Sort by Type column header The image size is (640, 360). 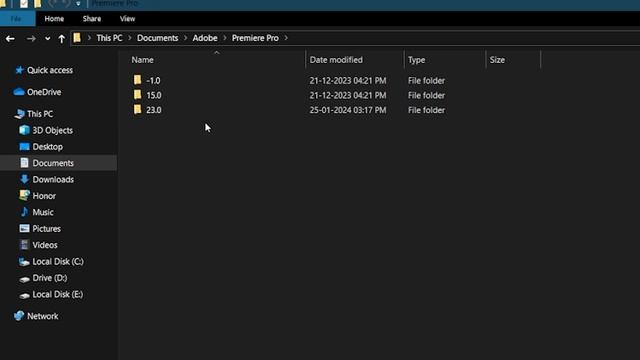416,60
